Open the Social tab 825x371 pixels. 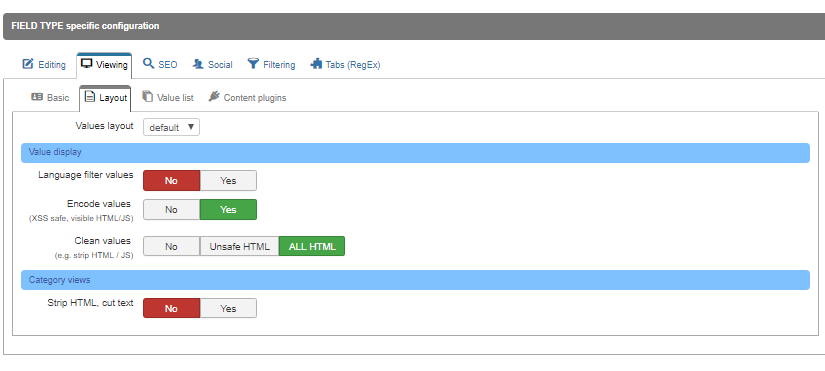coord(213,65)
